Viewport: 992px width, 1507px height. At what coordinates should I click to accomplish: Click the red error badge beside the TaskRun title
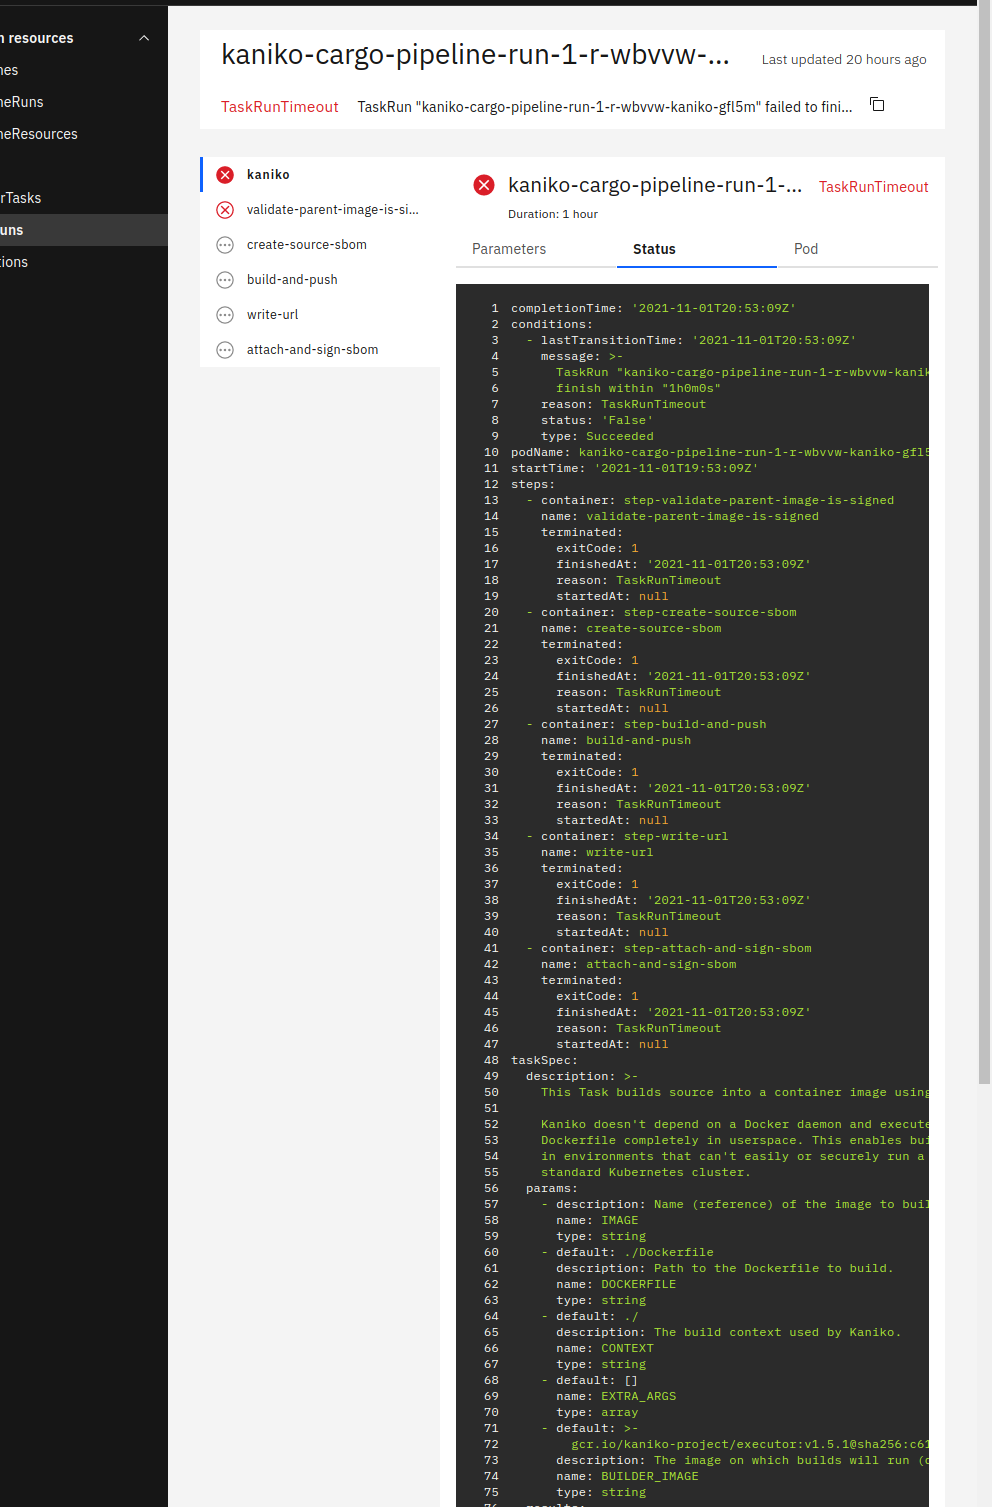(484, 185)
